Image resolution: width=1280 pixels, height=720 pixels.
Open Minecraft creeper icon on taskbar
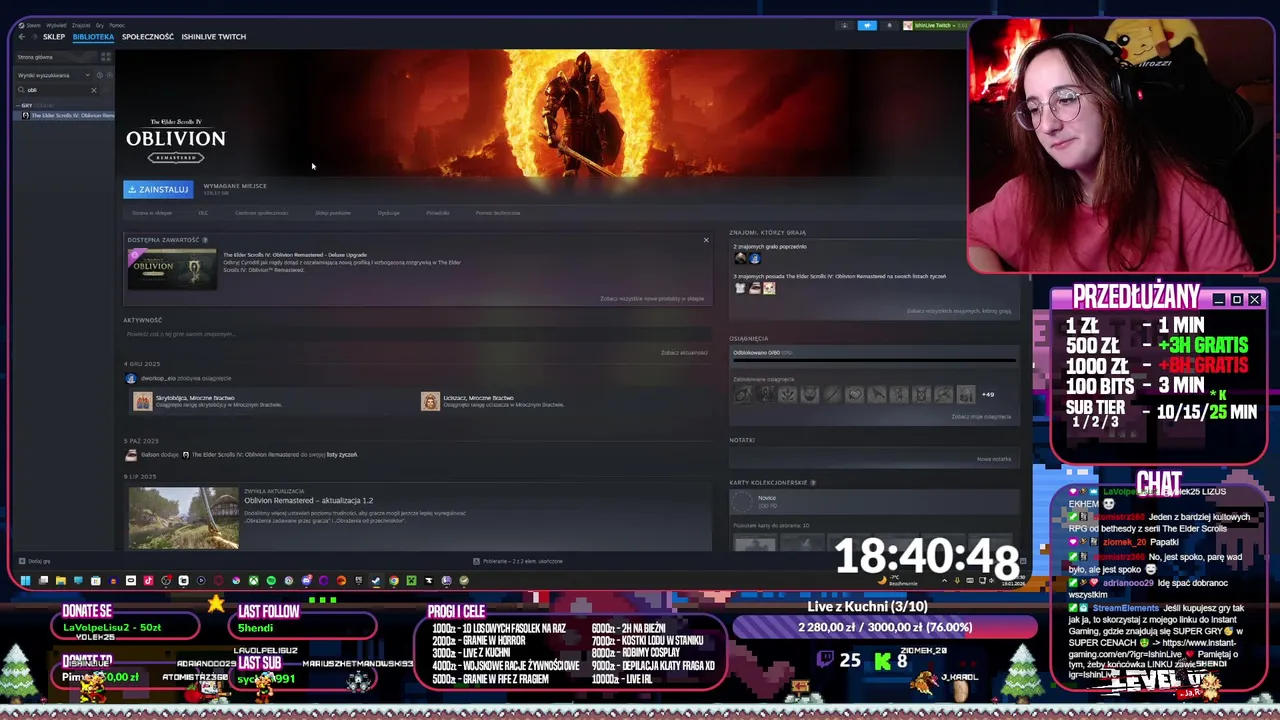click(x=411, y=580)
